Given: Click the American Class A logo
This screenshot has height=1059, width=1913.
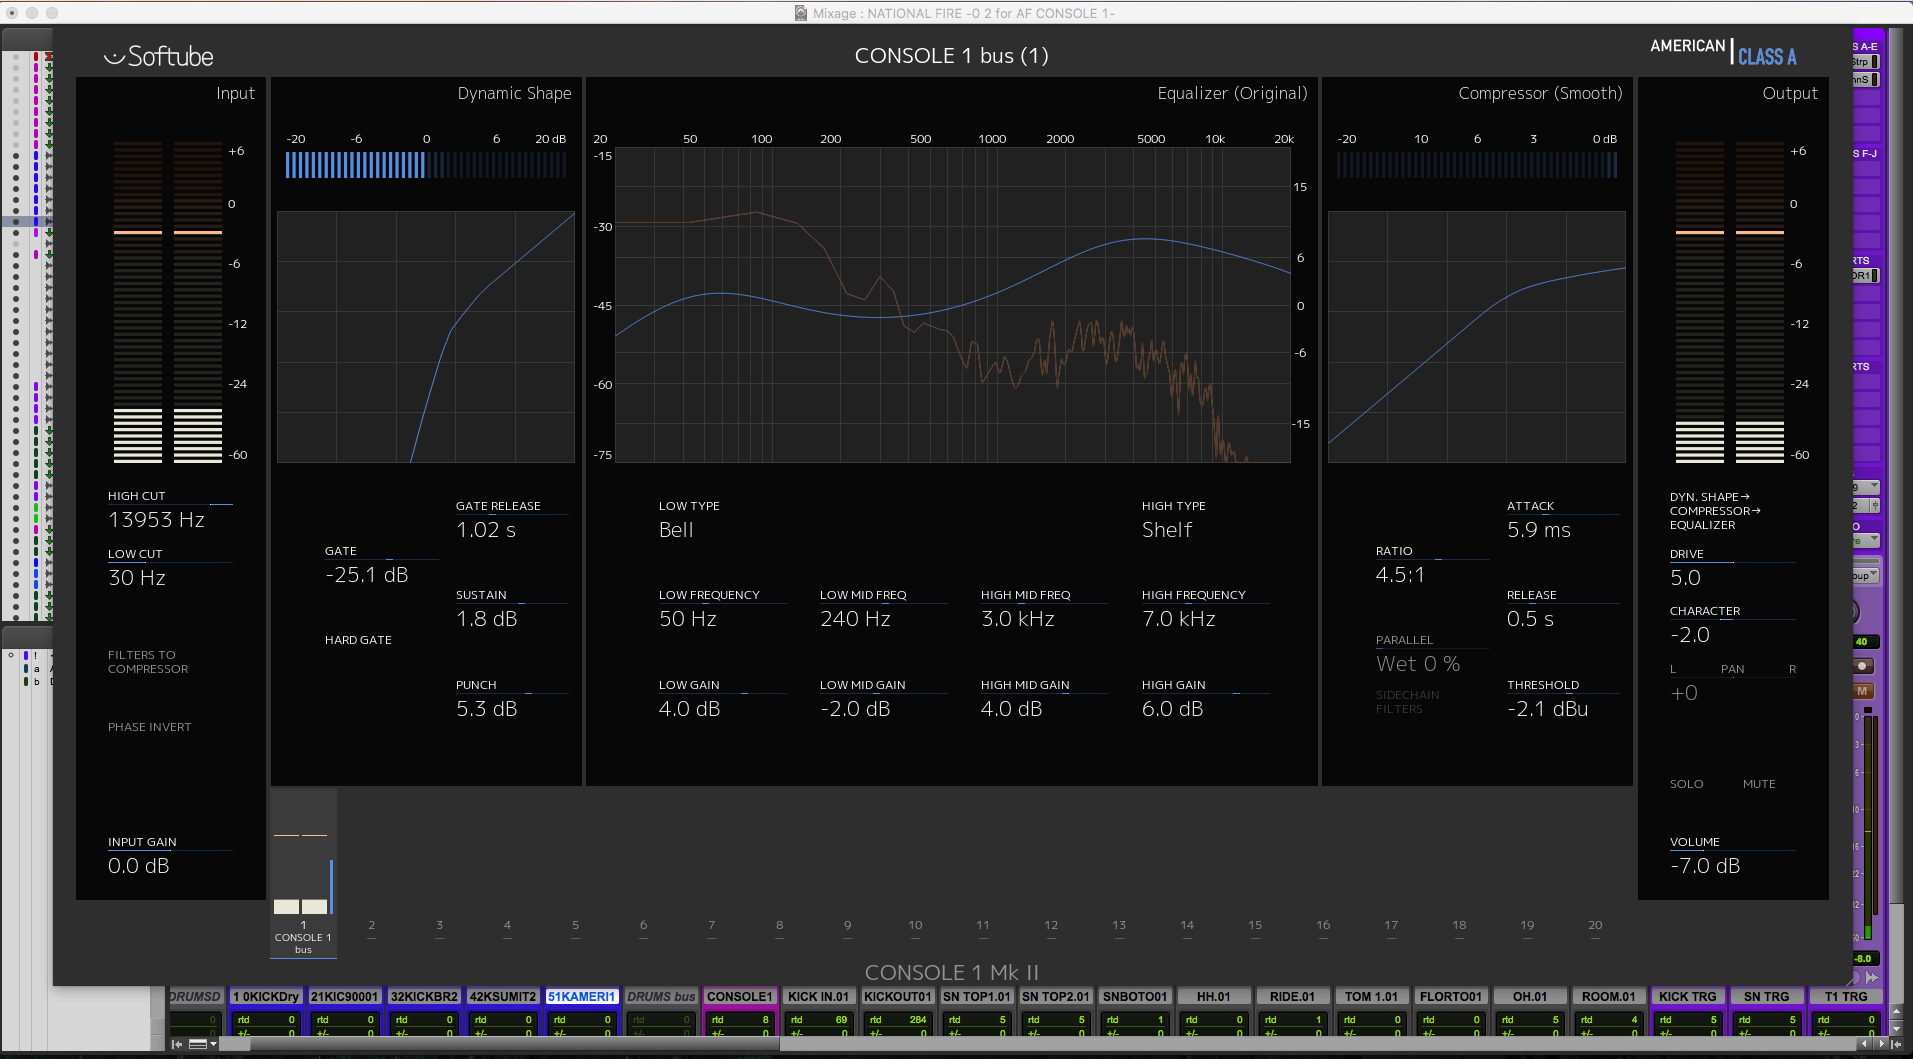Looking at the screenshot, I should [1722, 52].
